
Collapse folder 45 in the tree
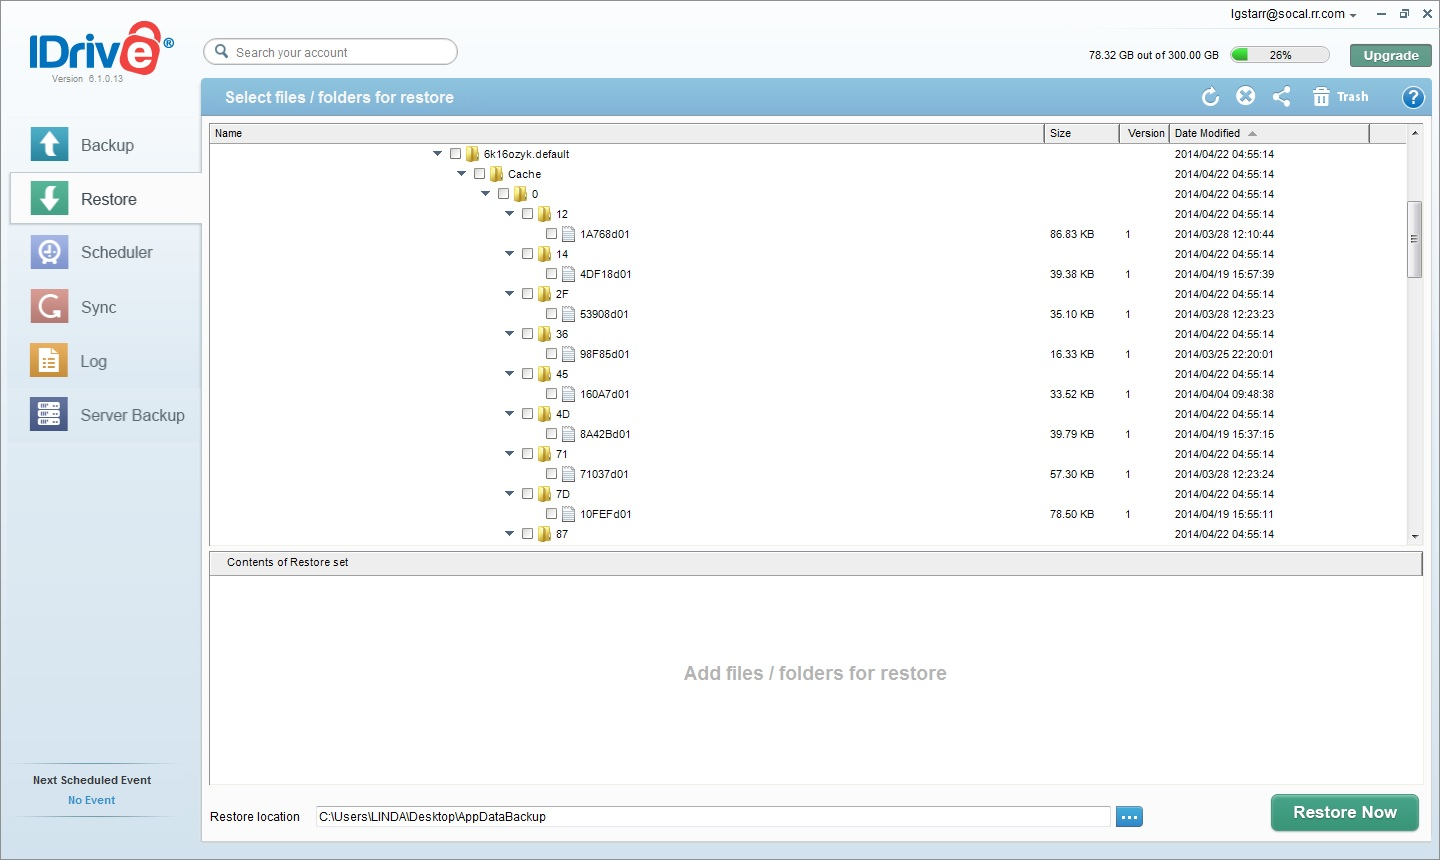pyautogui.click(x=509, y=374)
